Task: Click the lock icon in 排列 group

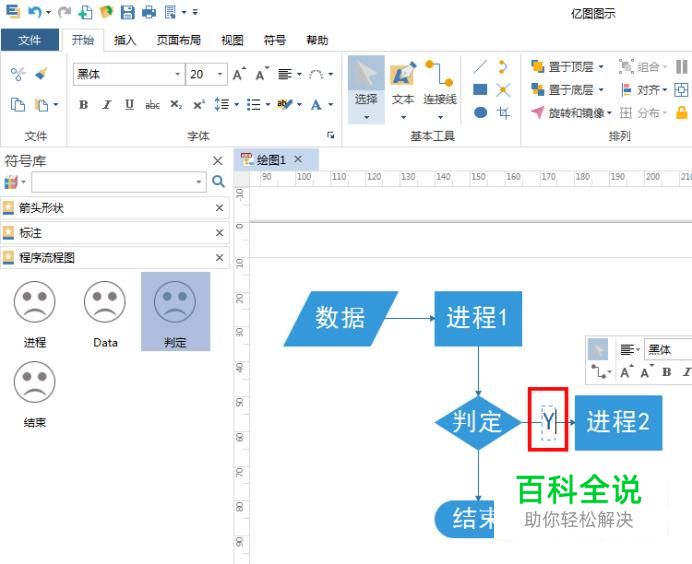Action: 681,113
